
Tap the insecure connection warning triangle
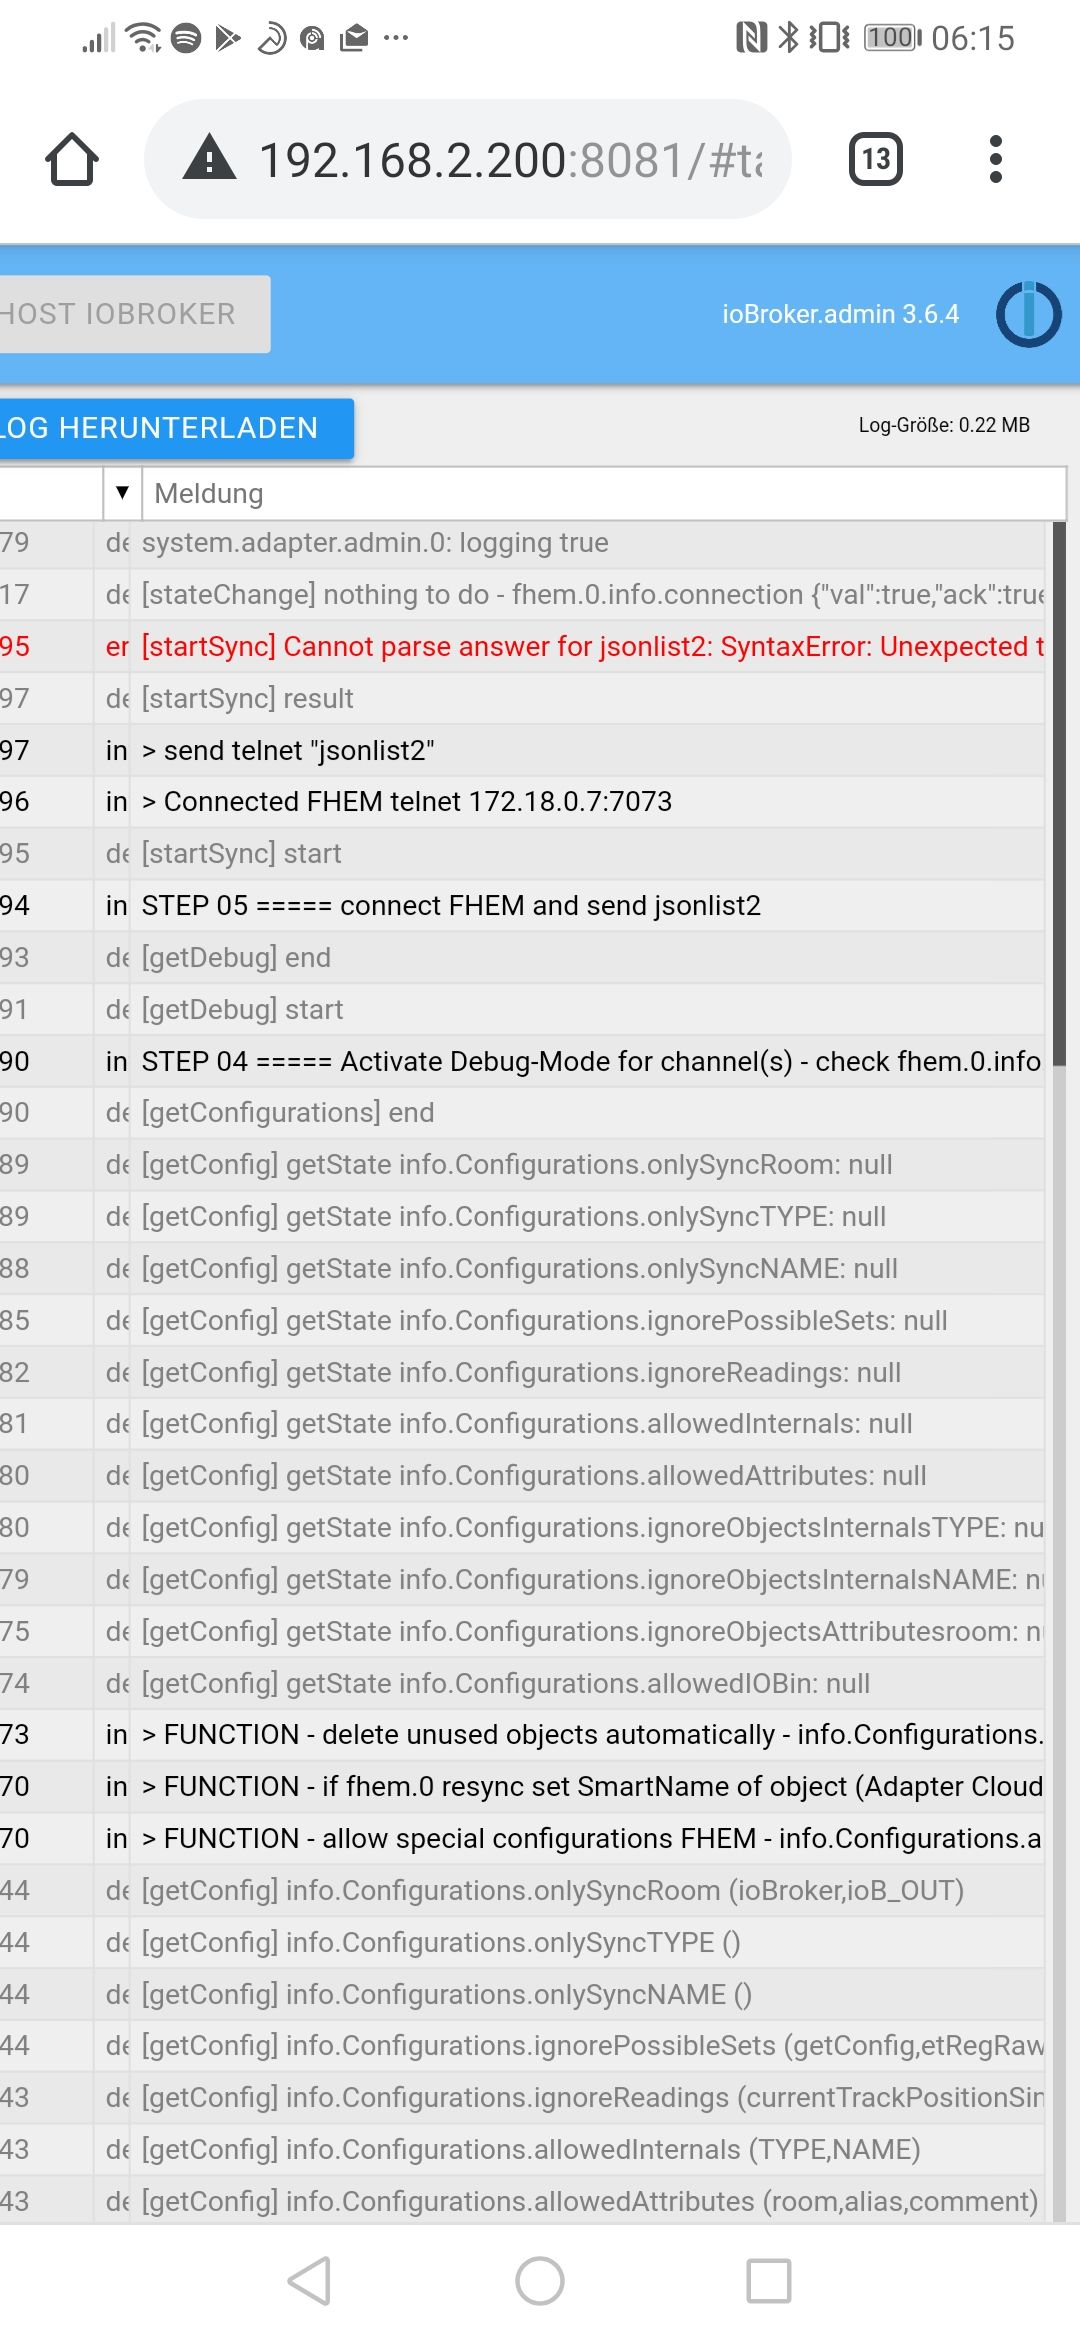coord(209,159)
